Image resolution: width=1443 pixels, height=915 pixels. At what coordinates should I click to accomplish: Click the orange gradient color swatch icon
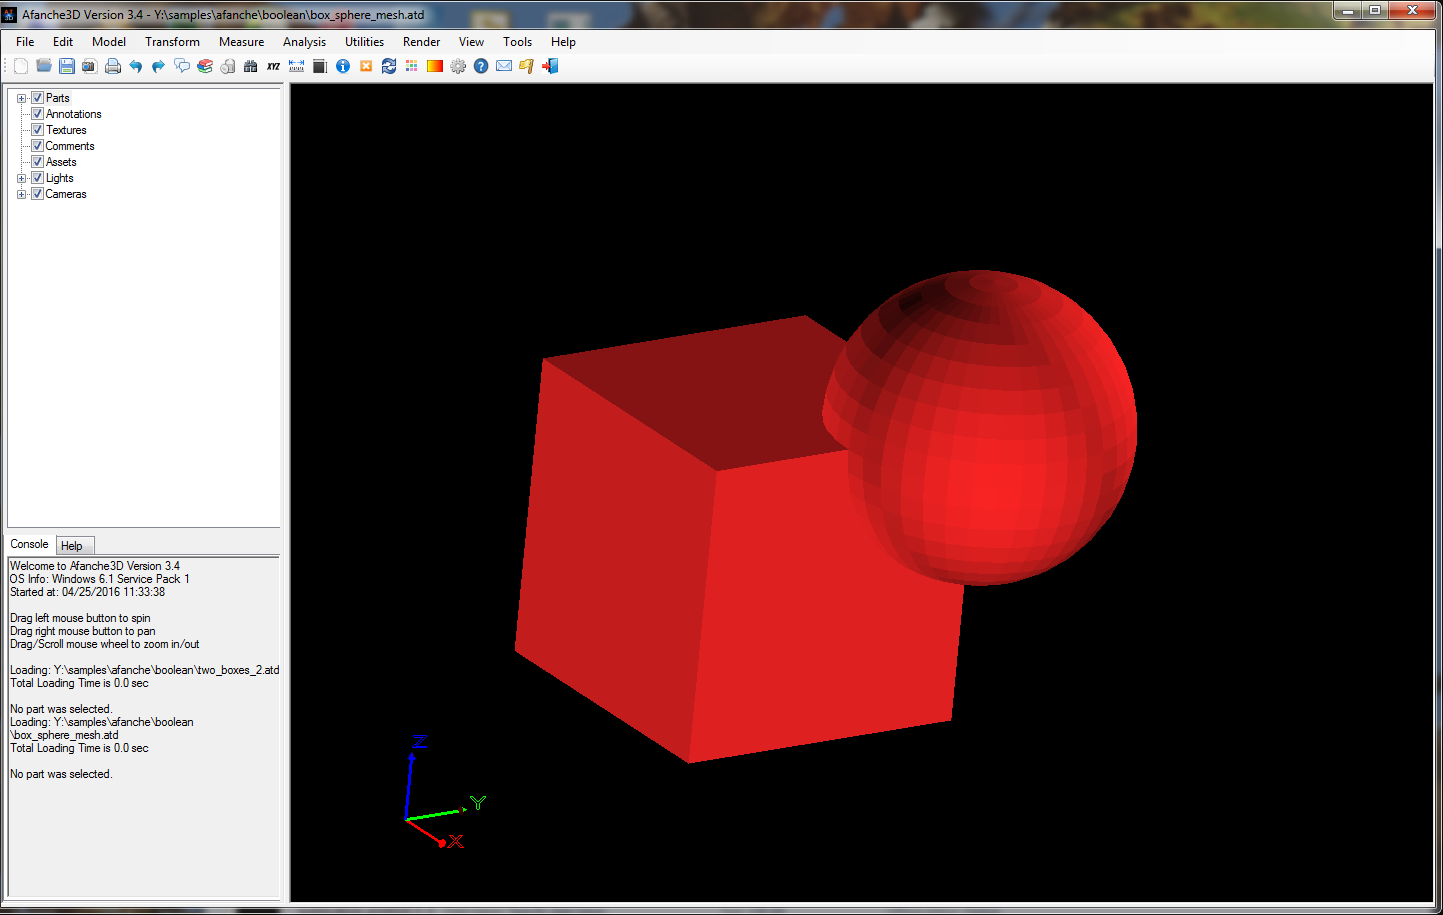click(x=435, y=66)
